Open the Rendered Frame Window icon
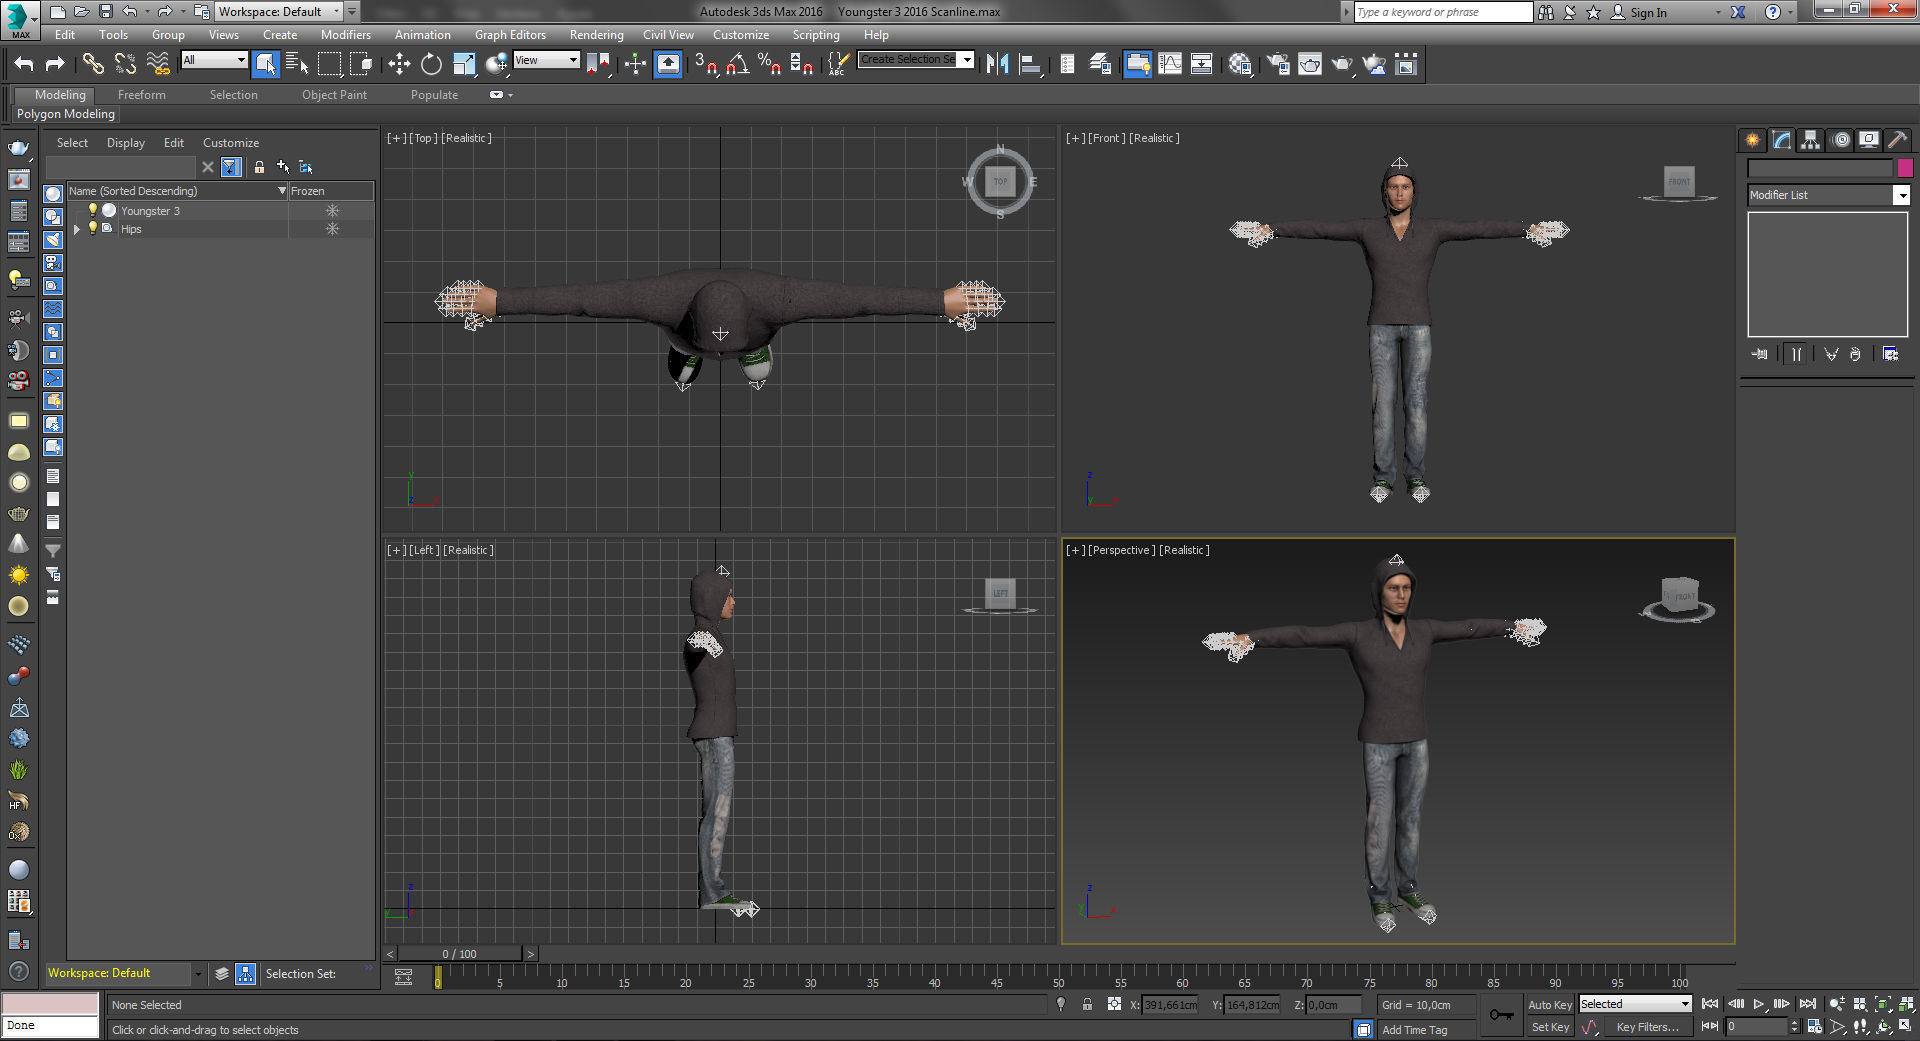 (1309, 64)
